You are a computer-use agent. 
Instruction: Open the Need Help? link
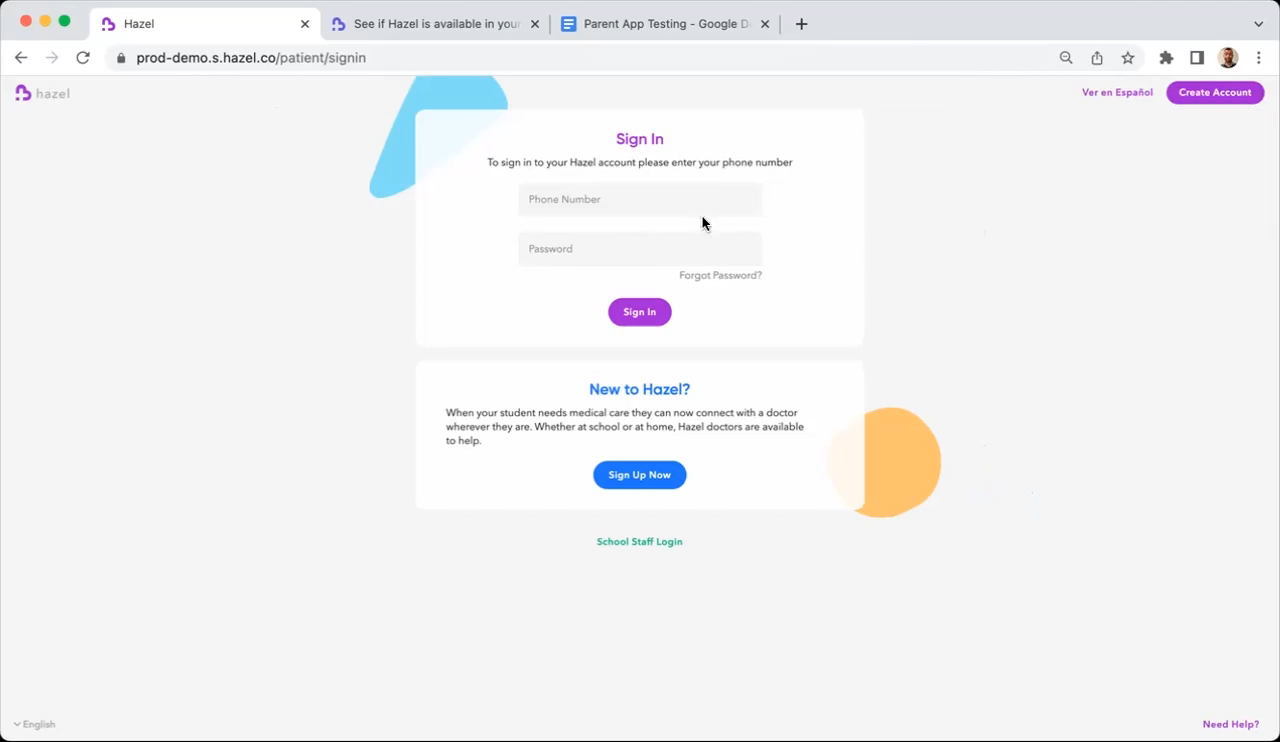point(1231,724)
